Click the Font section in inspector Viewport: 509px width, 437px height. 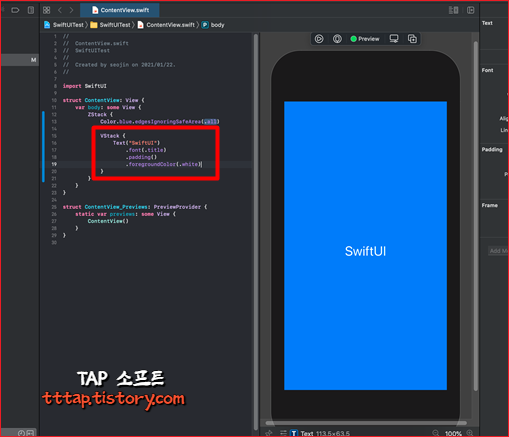click(487, 70)
